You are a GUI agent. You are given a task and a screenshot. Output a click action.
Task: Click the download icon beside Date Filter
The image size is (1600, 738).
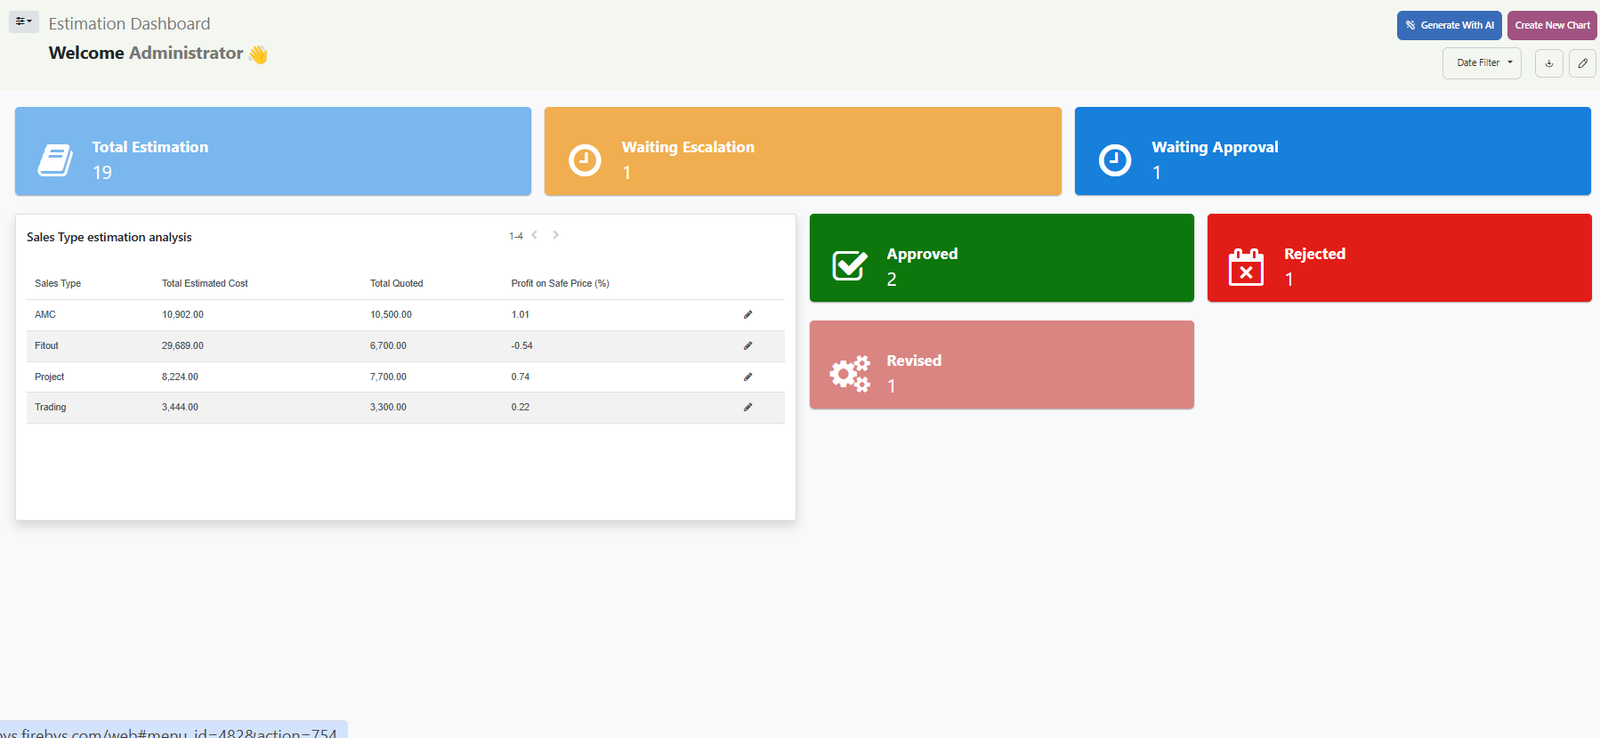[1549, 63]
